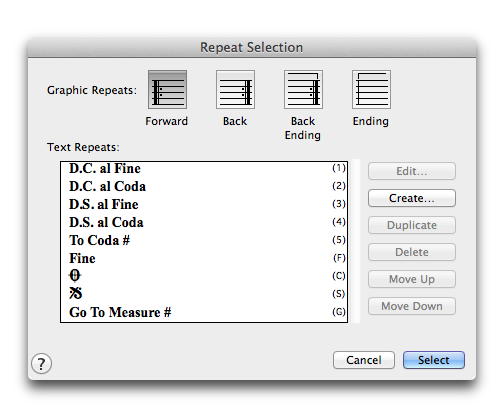Choose the Back repeat barline icon
The height and width of the screenshot is (416, 504).
(235, 89)
